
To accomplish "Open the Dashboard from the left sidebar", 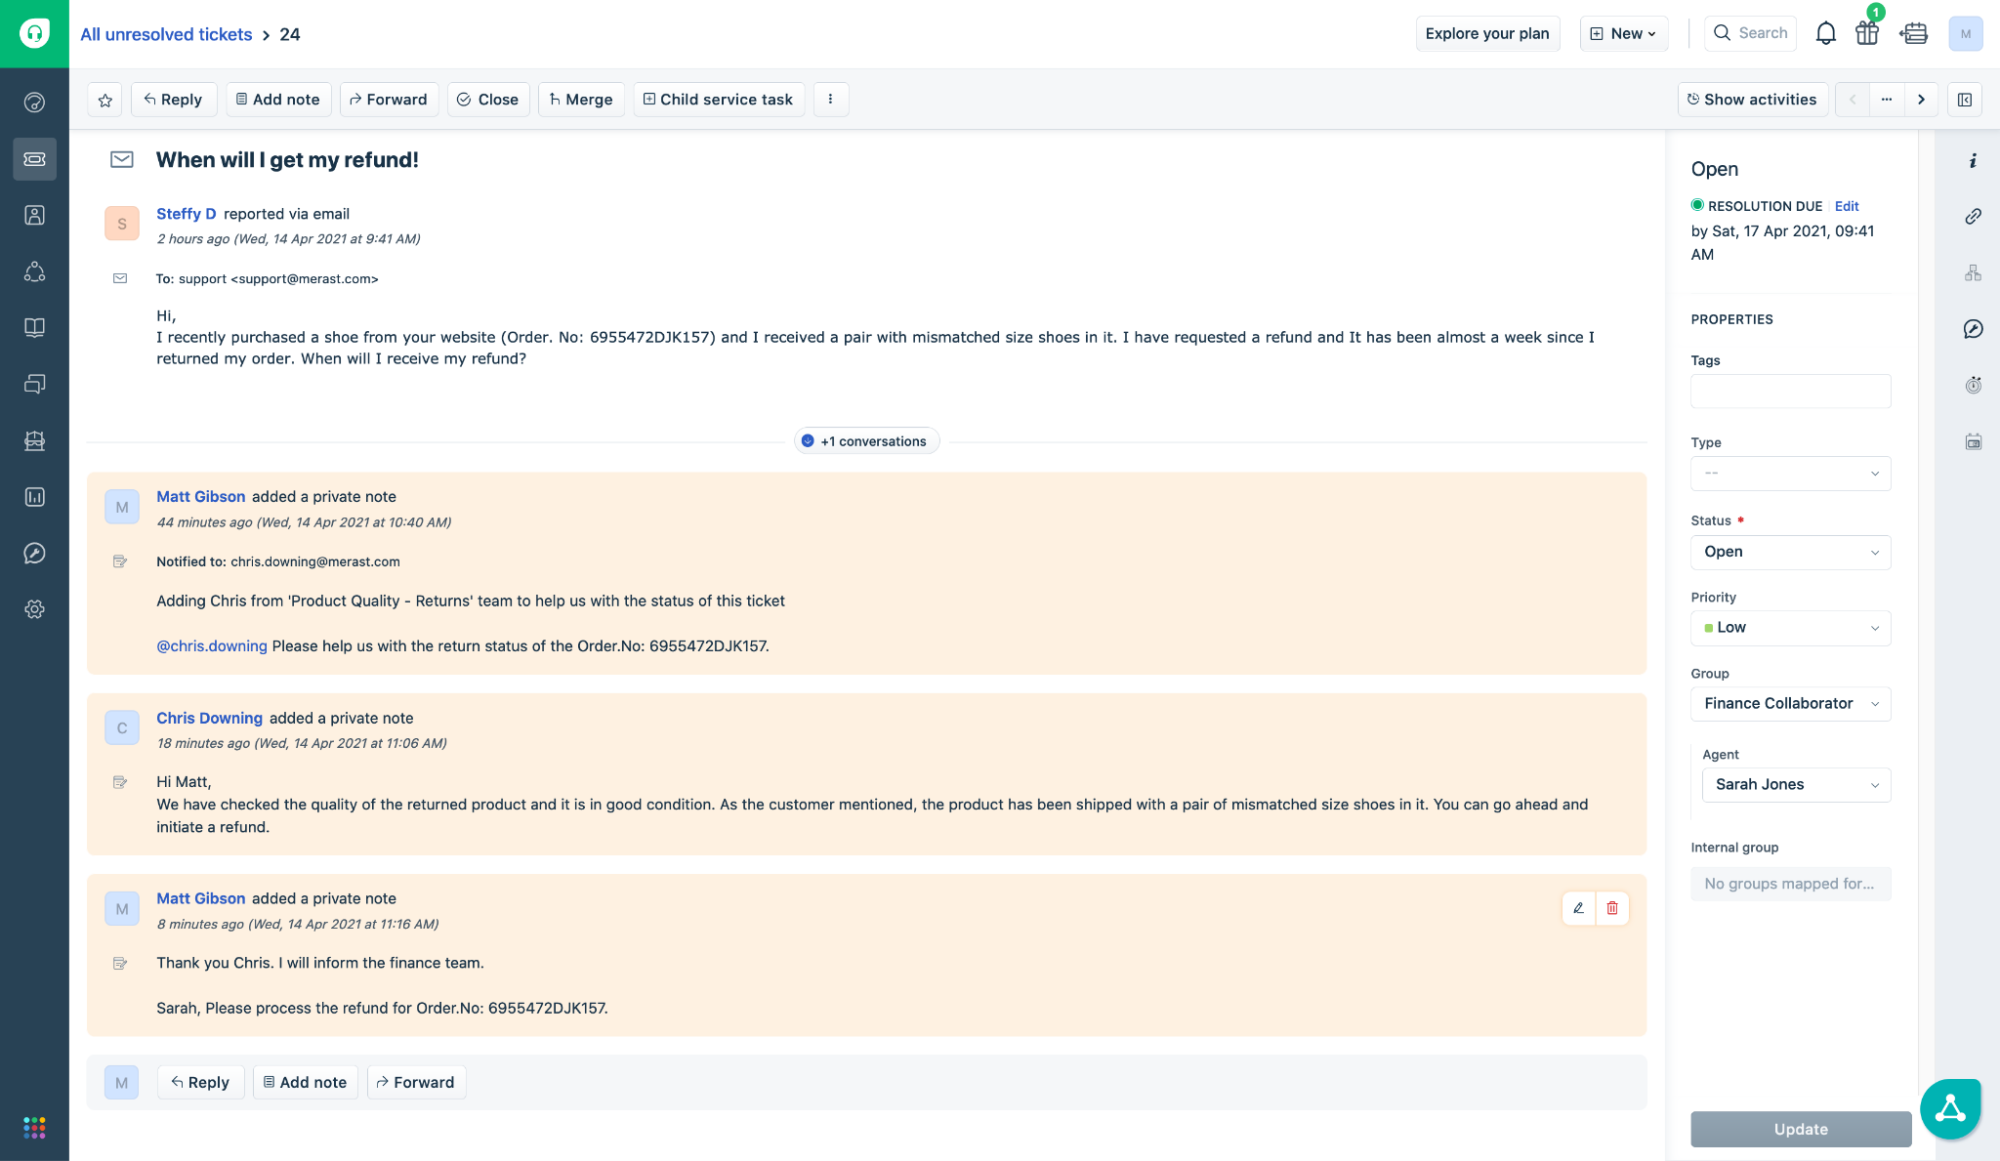I will 35,103.
